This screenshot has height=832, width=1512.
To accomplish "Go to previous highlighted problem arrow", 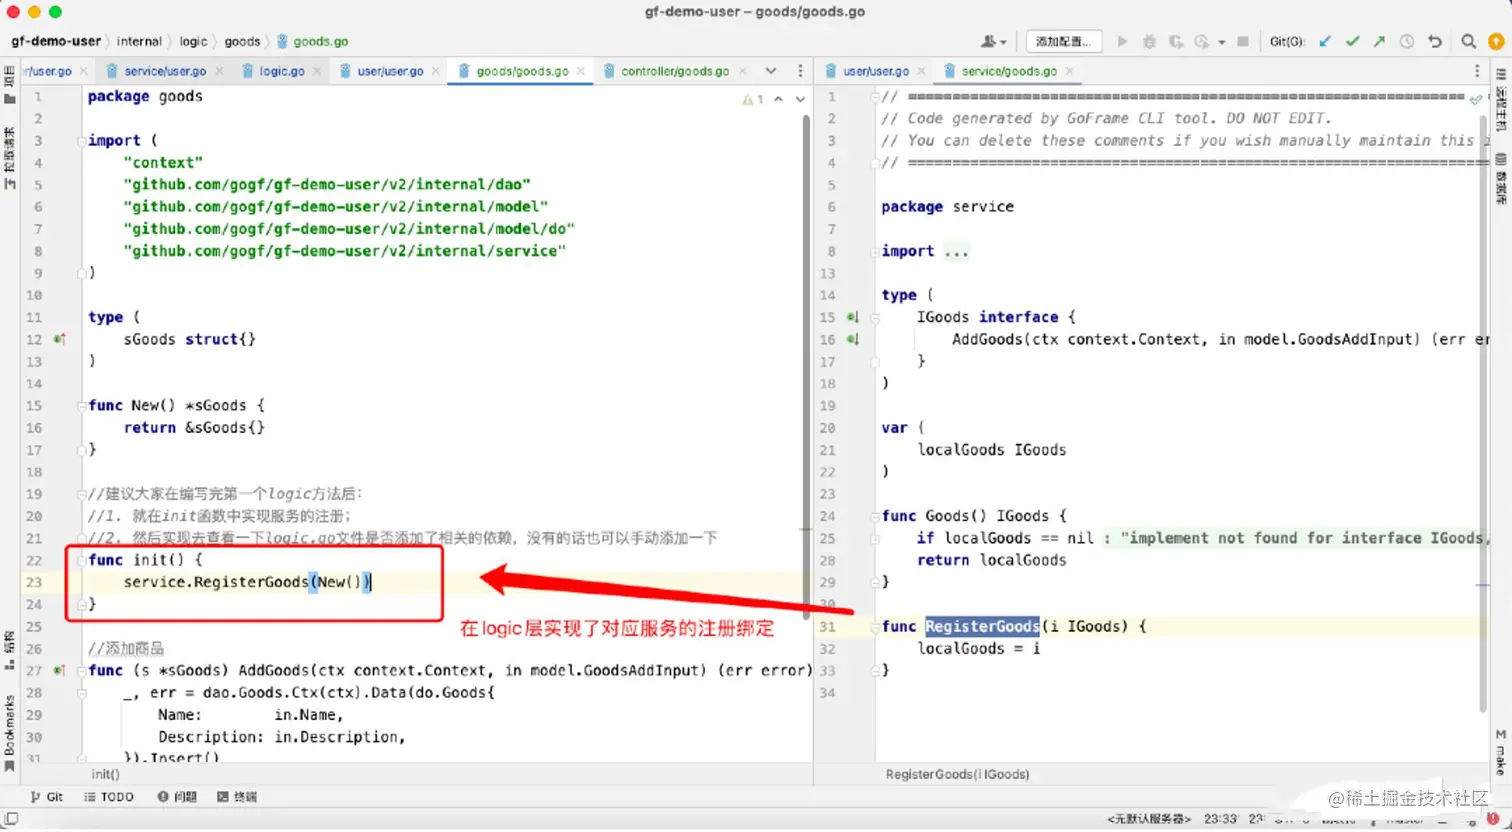I will [779, 99].
